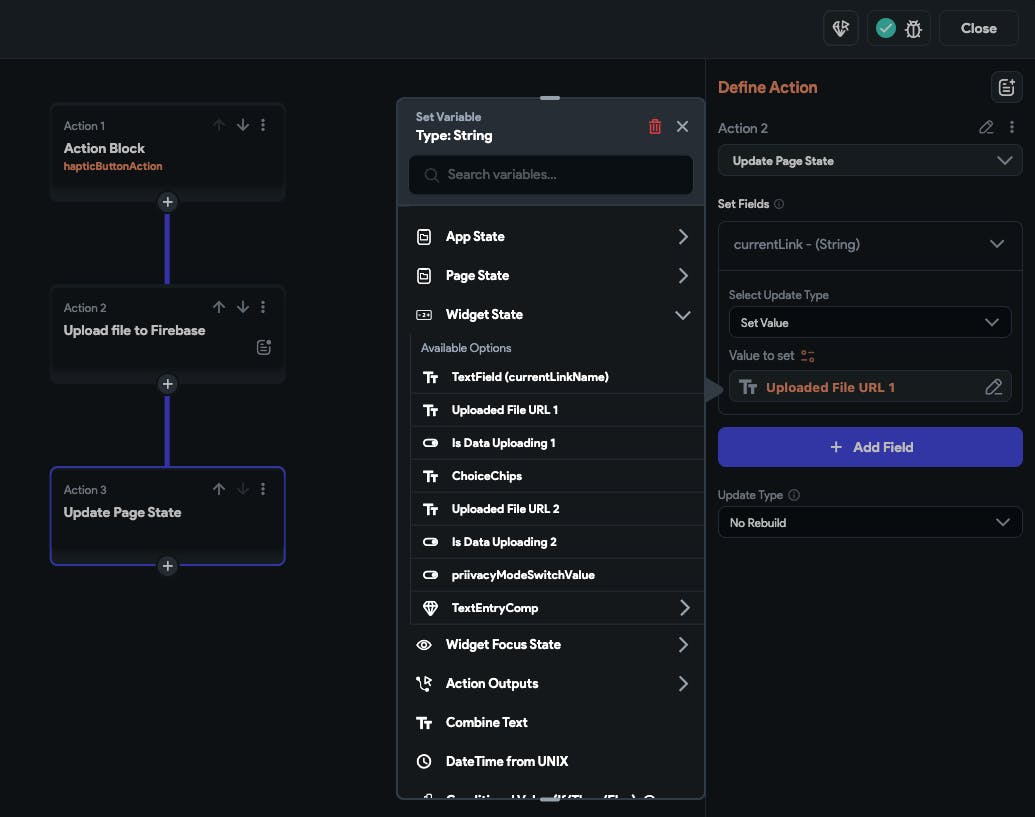Move Action 3 up with arrow

219,489
